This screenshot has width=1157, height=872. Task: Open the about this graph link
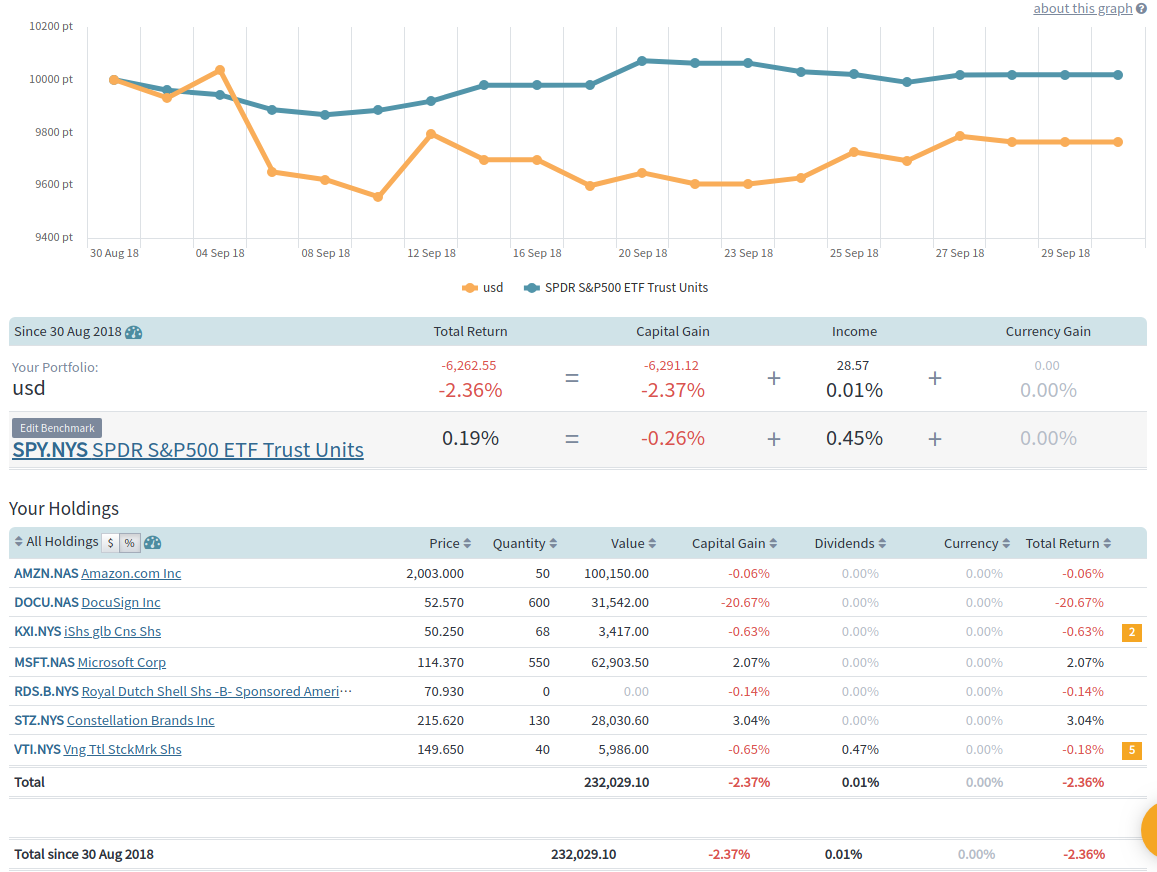click(x=1082, y=9)
